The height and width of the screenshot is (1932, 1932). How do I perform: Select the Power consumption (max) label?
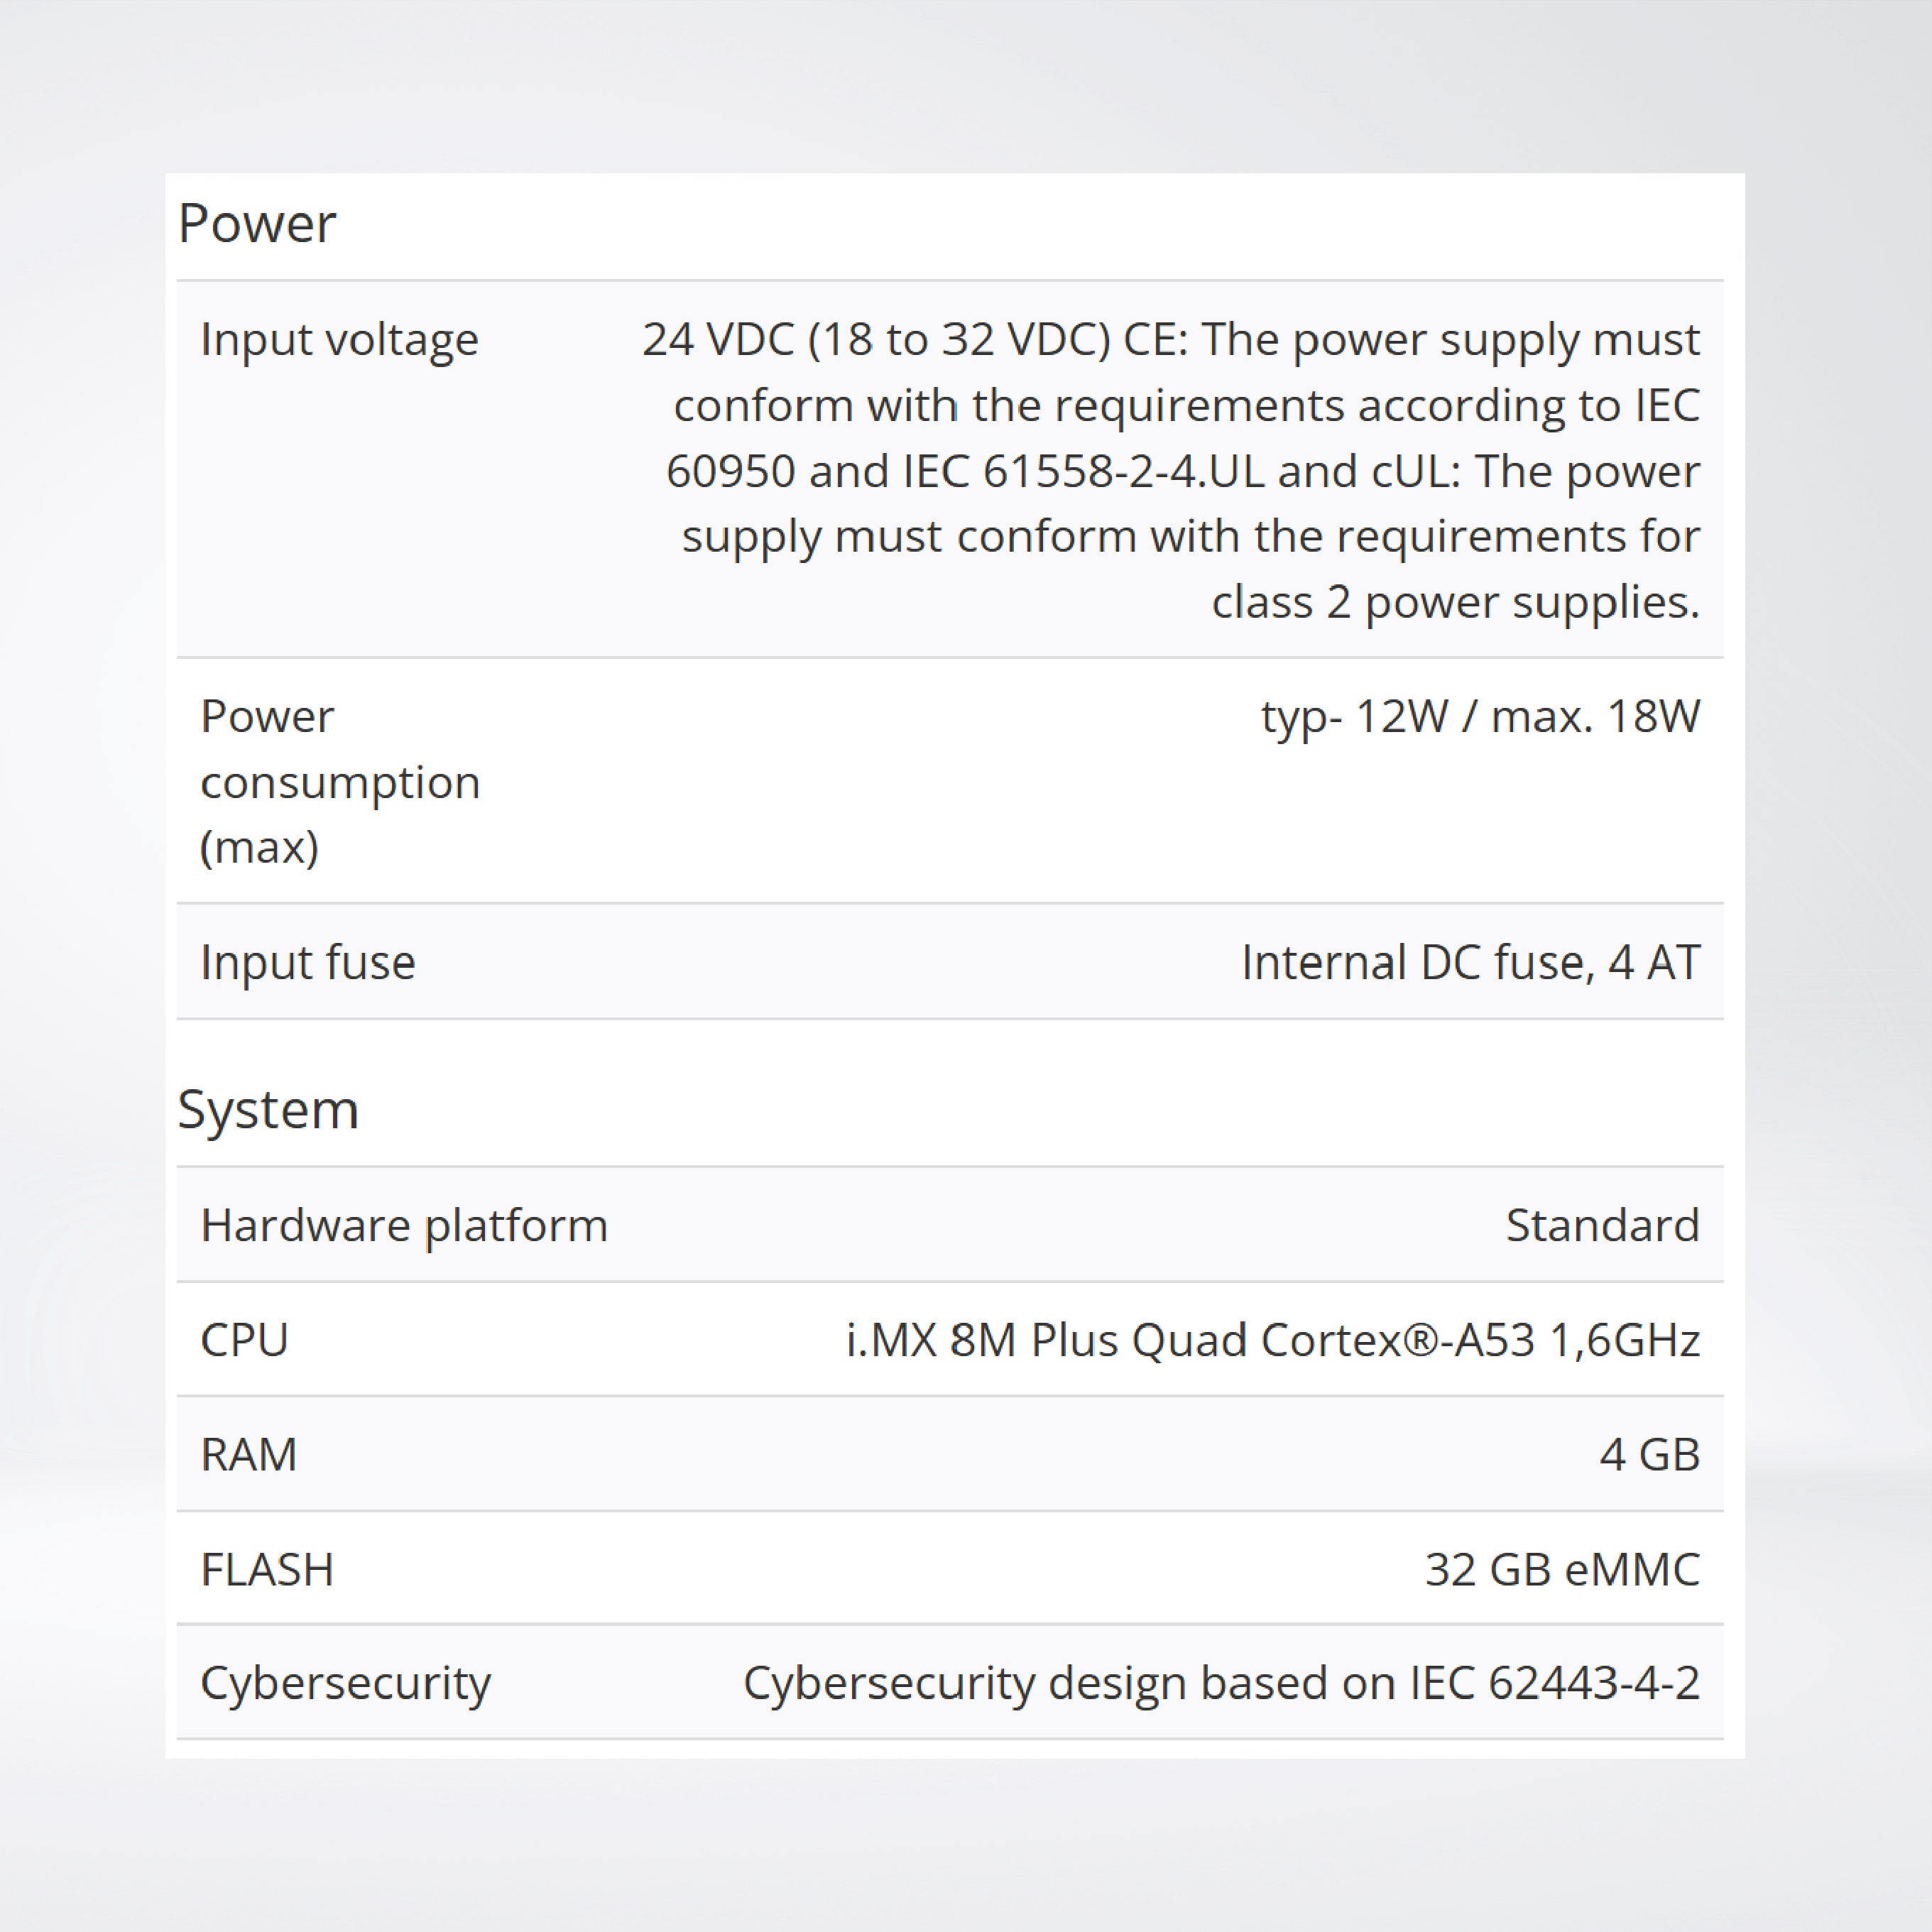pos(340,781)
